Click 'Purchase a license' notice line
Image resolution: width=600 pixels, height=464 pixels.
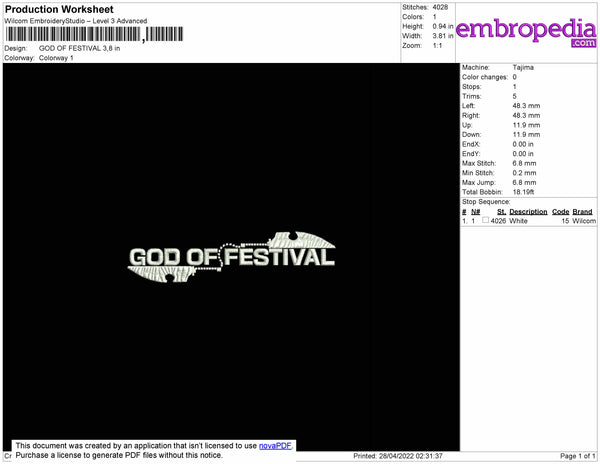119,455
